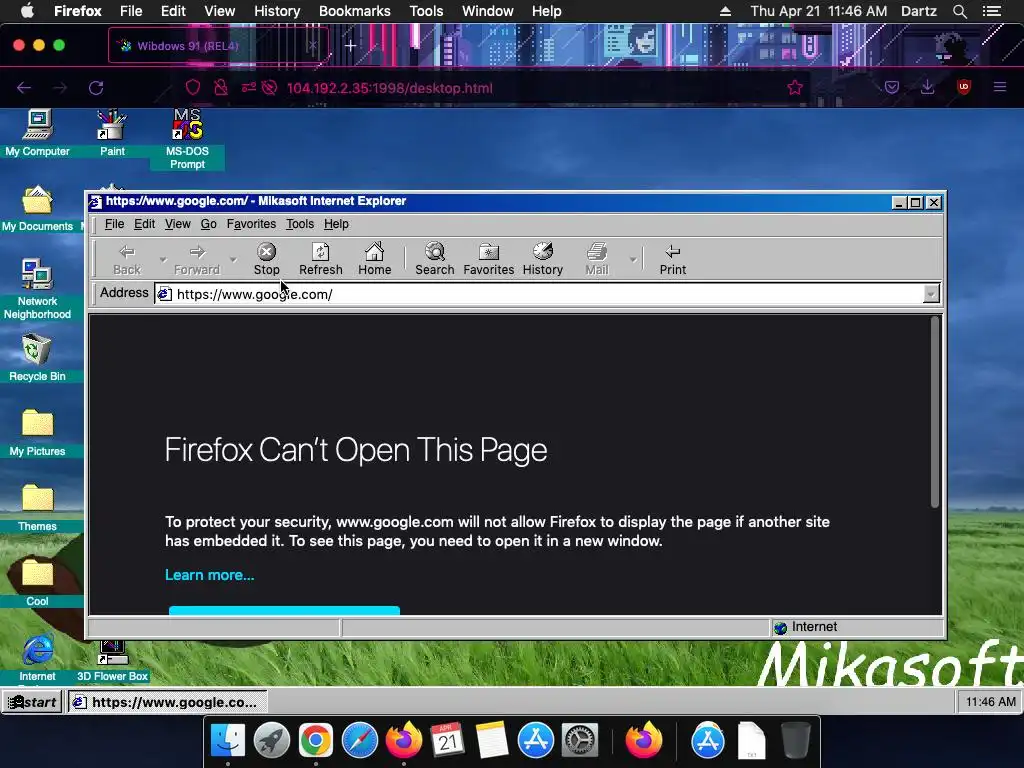Click the Refresh toolbar button
Viewport: 1024px width, 768px height.
(x=321, y=259)
